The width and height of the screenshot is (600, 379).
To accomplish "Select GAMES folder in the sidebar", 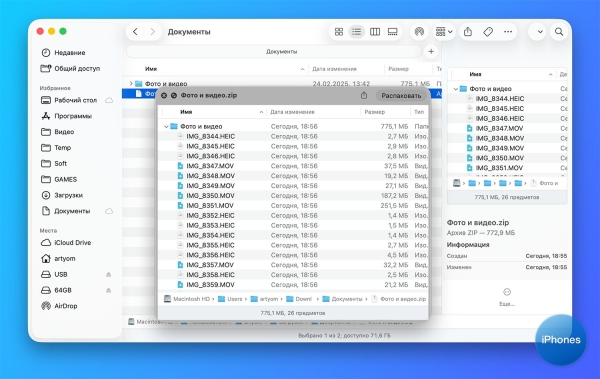I will 65,179.
